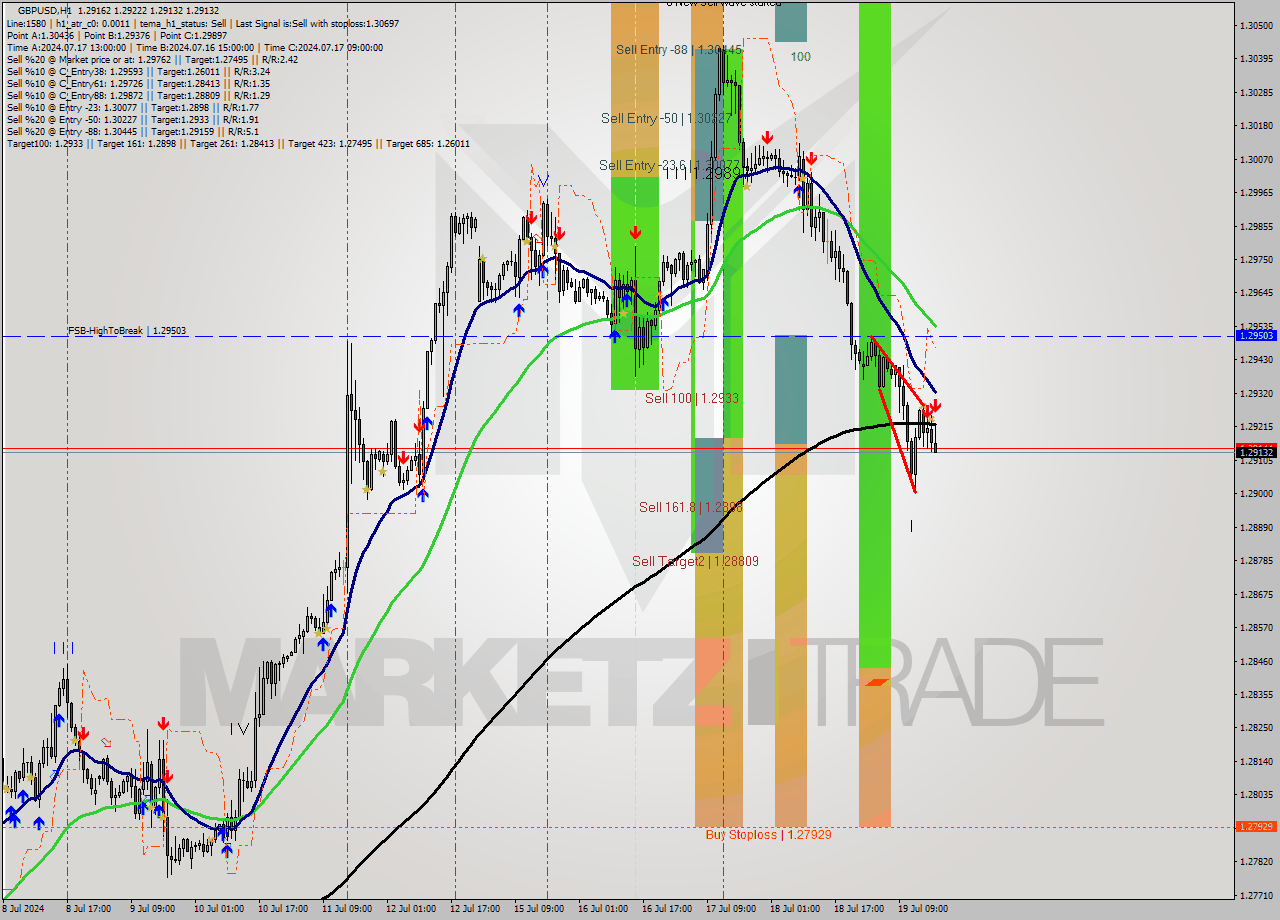Click the 1.29430 price axis label
This screenshot has height=920, width=1280.
coord(1256,360)
